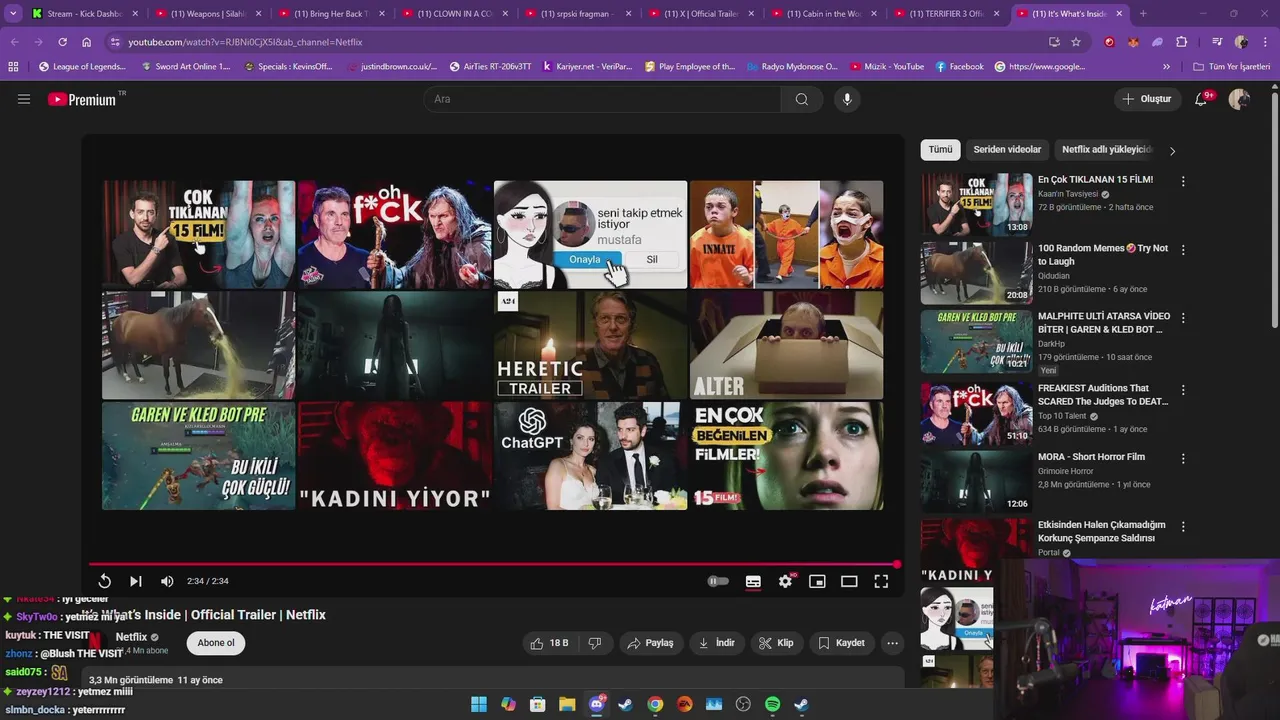Viewport: 1280px width, 720px height.
Task: Open a new browser tab
Action: (x=1143, y=14)
